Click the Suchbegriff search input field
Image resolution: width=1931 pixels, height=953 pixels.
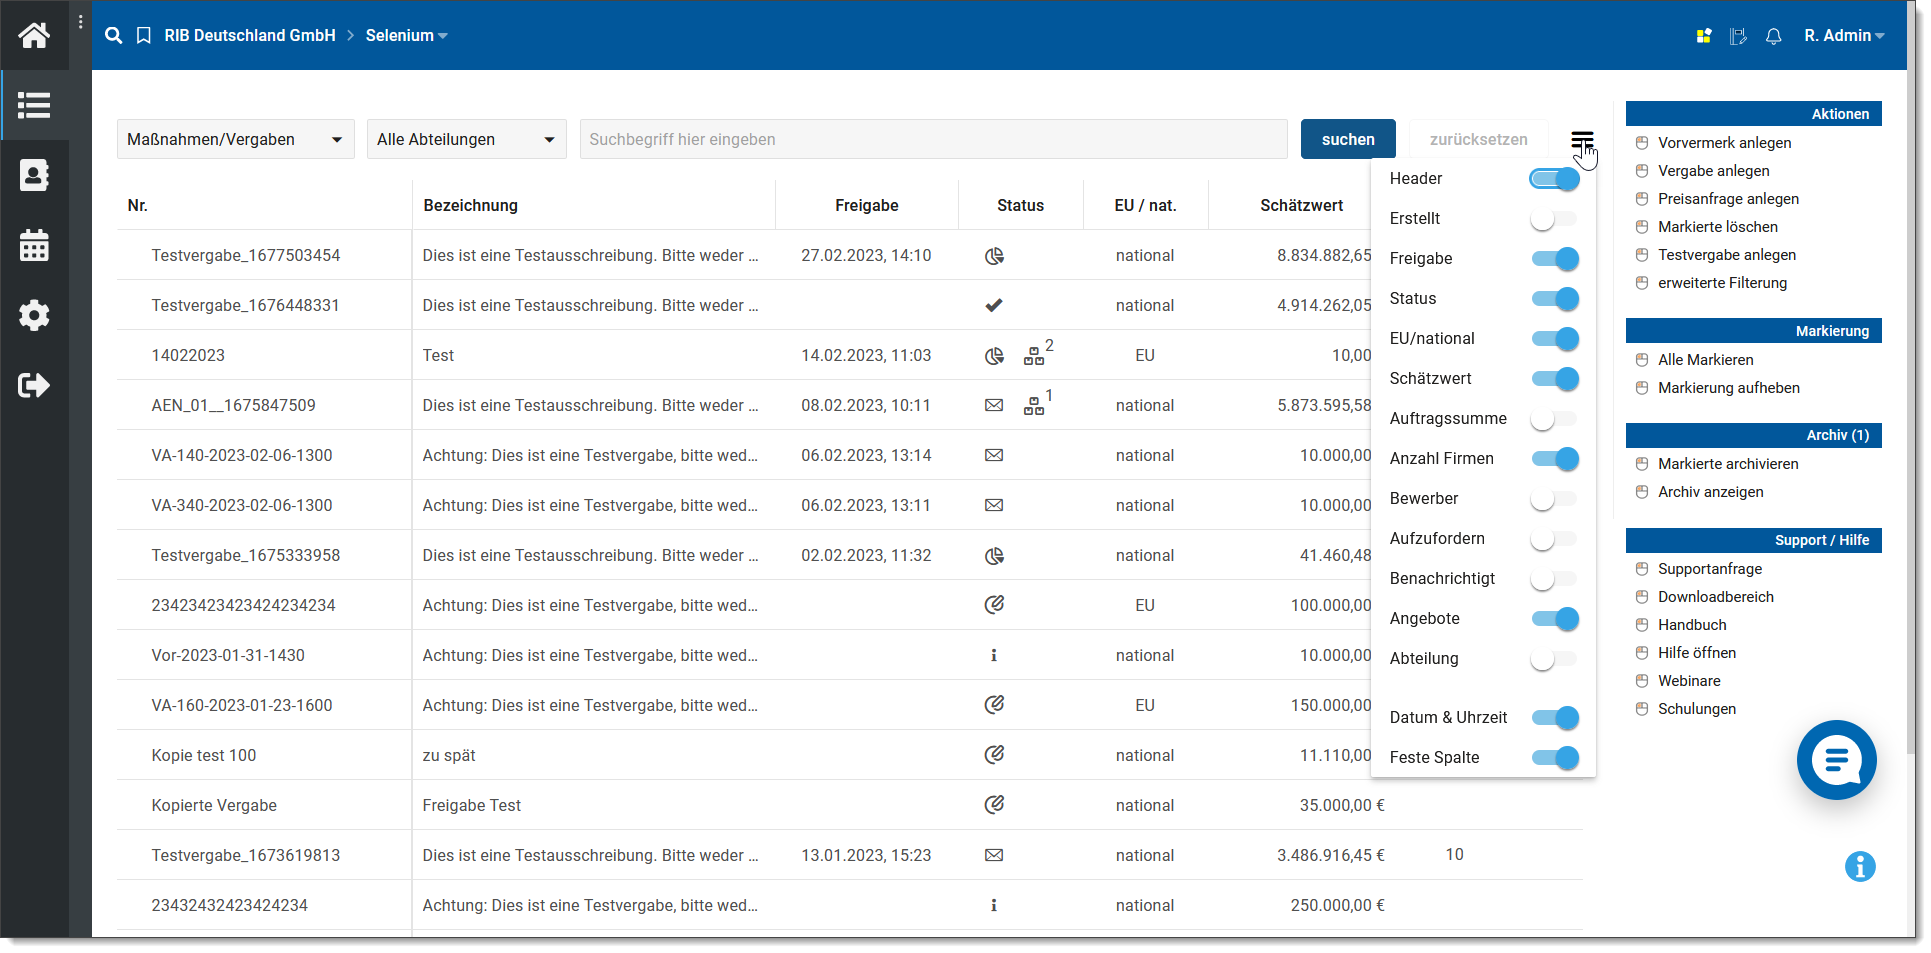pos(933,140)
